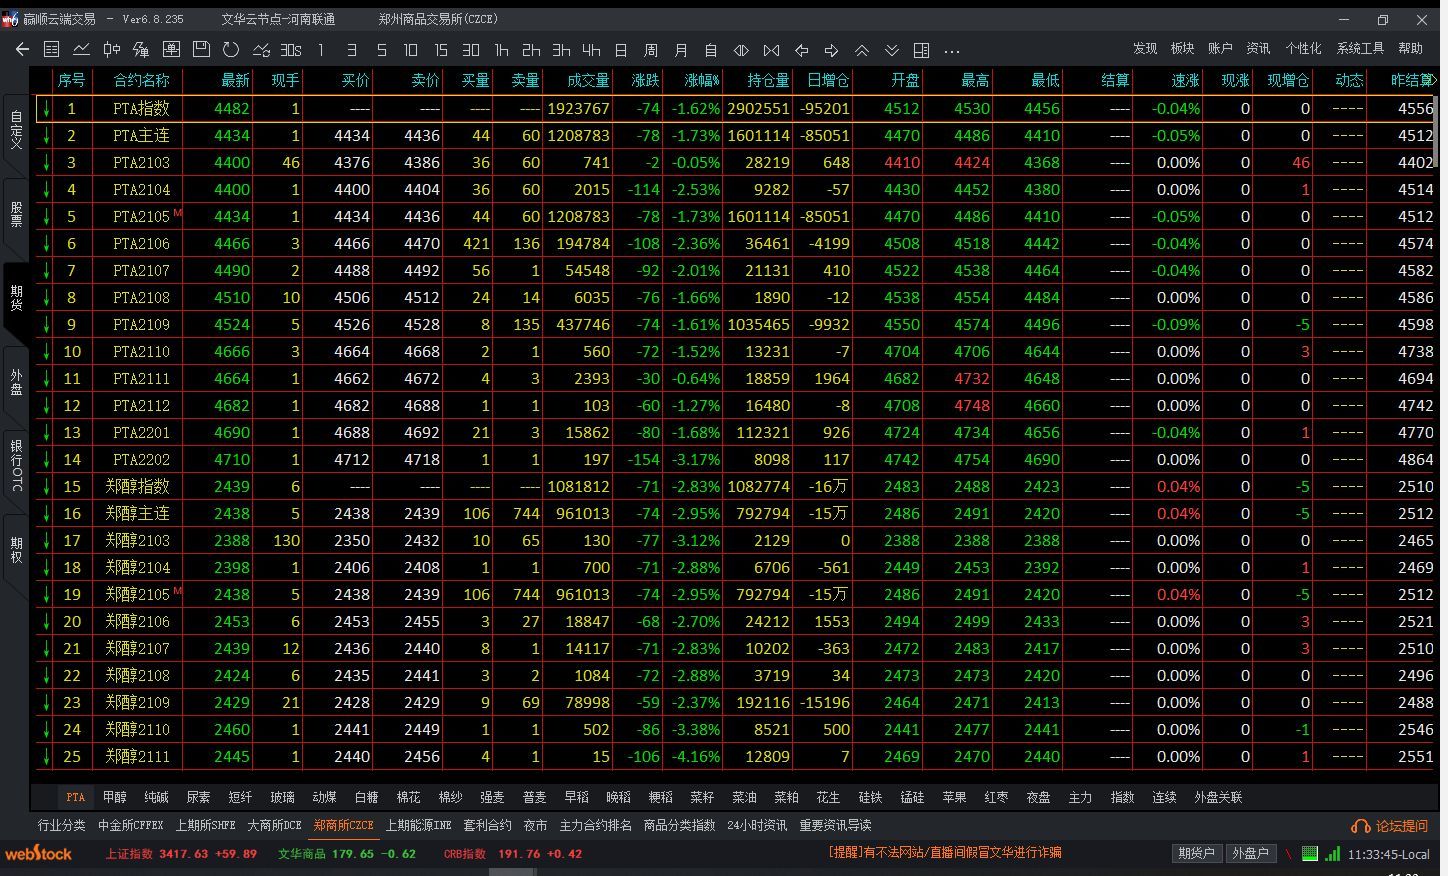1448x876 pixels.
Task: Toggle the split panel layout icon
Action: tap(922, 50)
